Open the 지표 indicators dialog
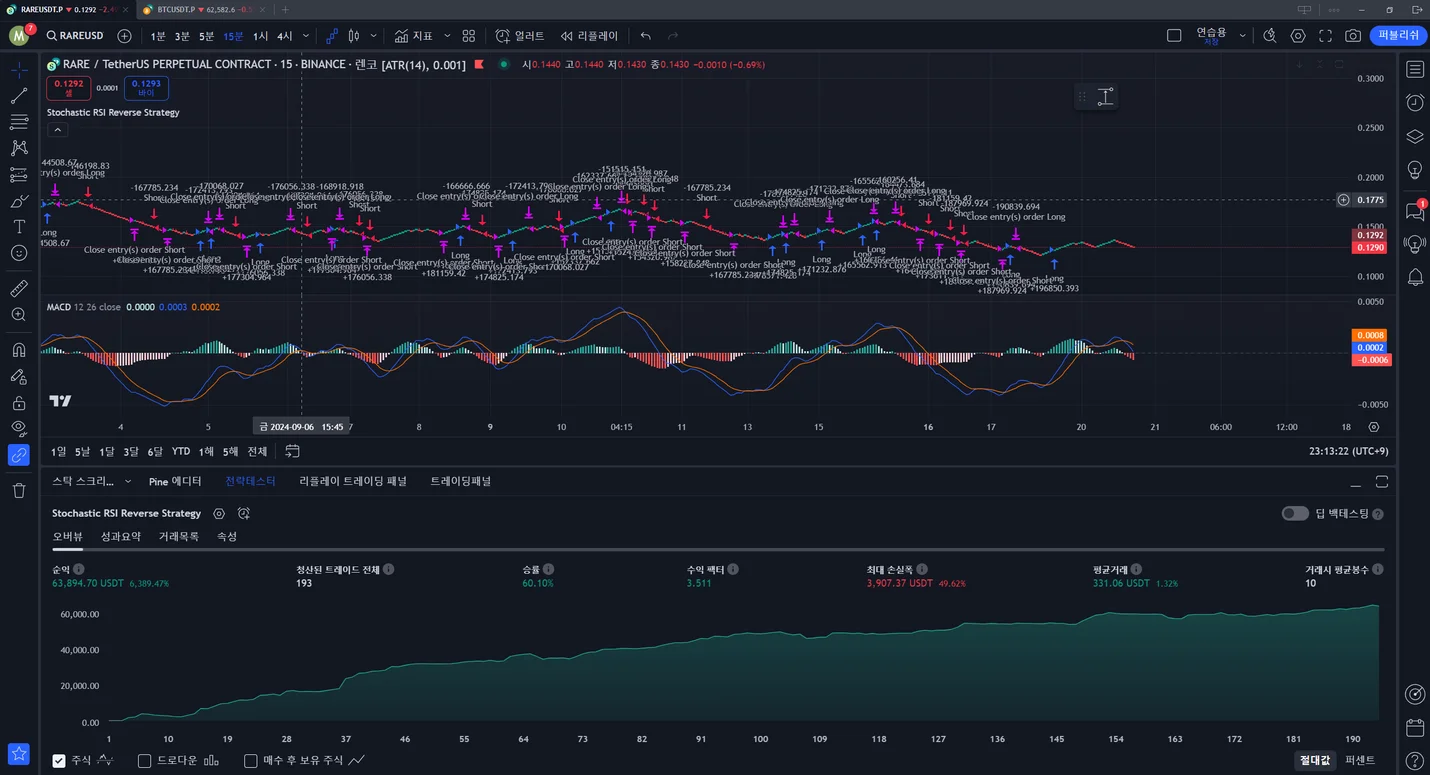Viewport: 1430px width, 775px height. (414, 36)
